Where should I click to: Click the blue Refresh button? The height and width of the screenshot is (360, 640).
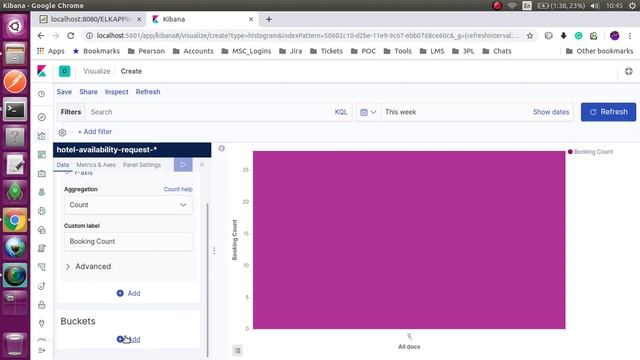[x=608, y=112]
